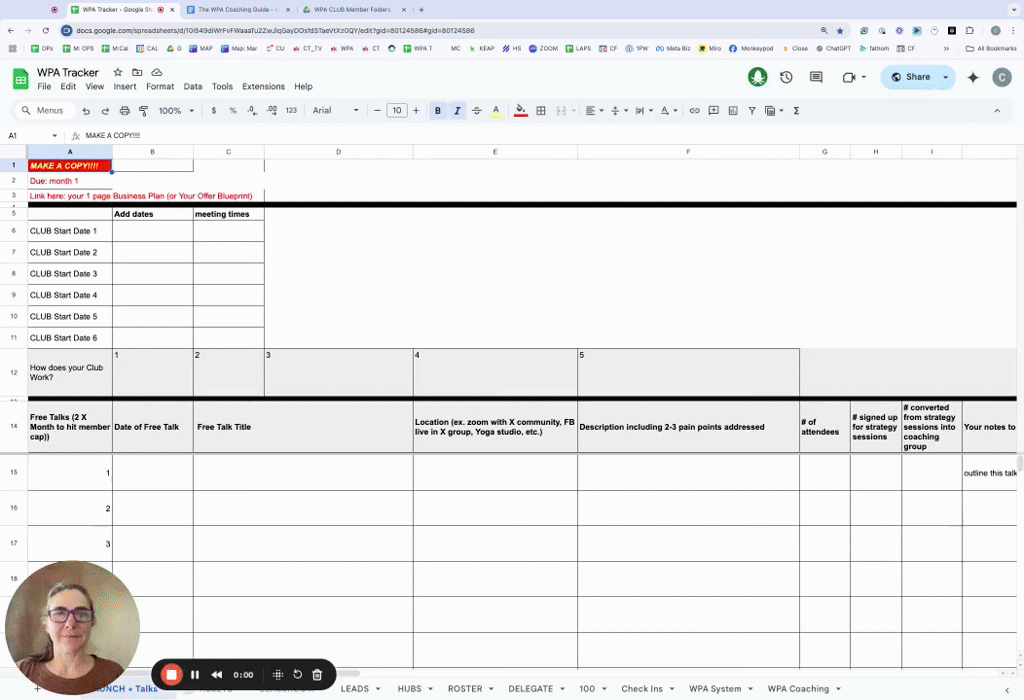Open the fill color tool
1024x700 pixels.
pos(519,110)
